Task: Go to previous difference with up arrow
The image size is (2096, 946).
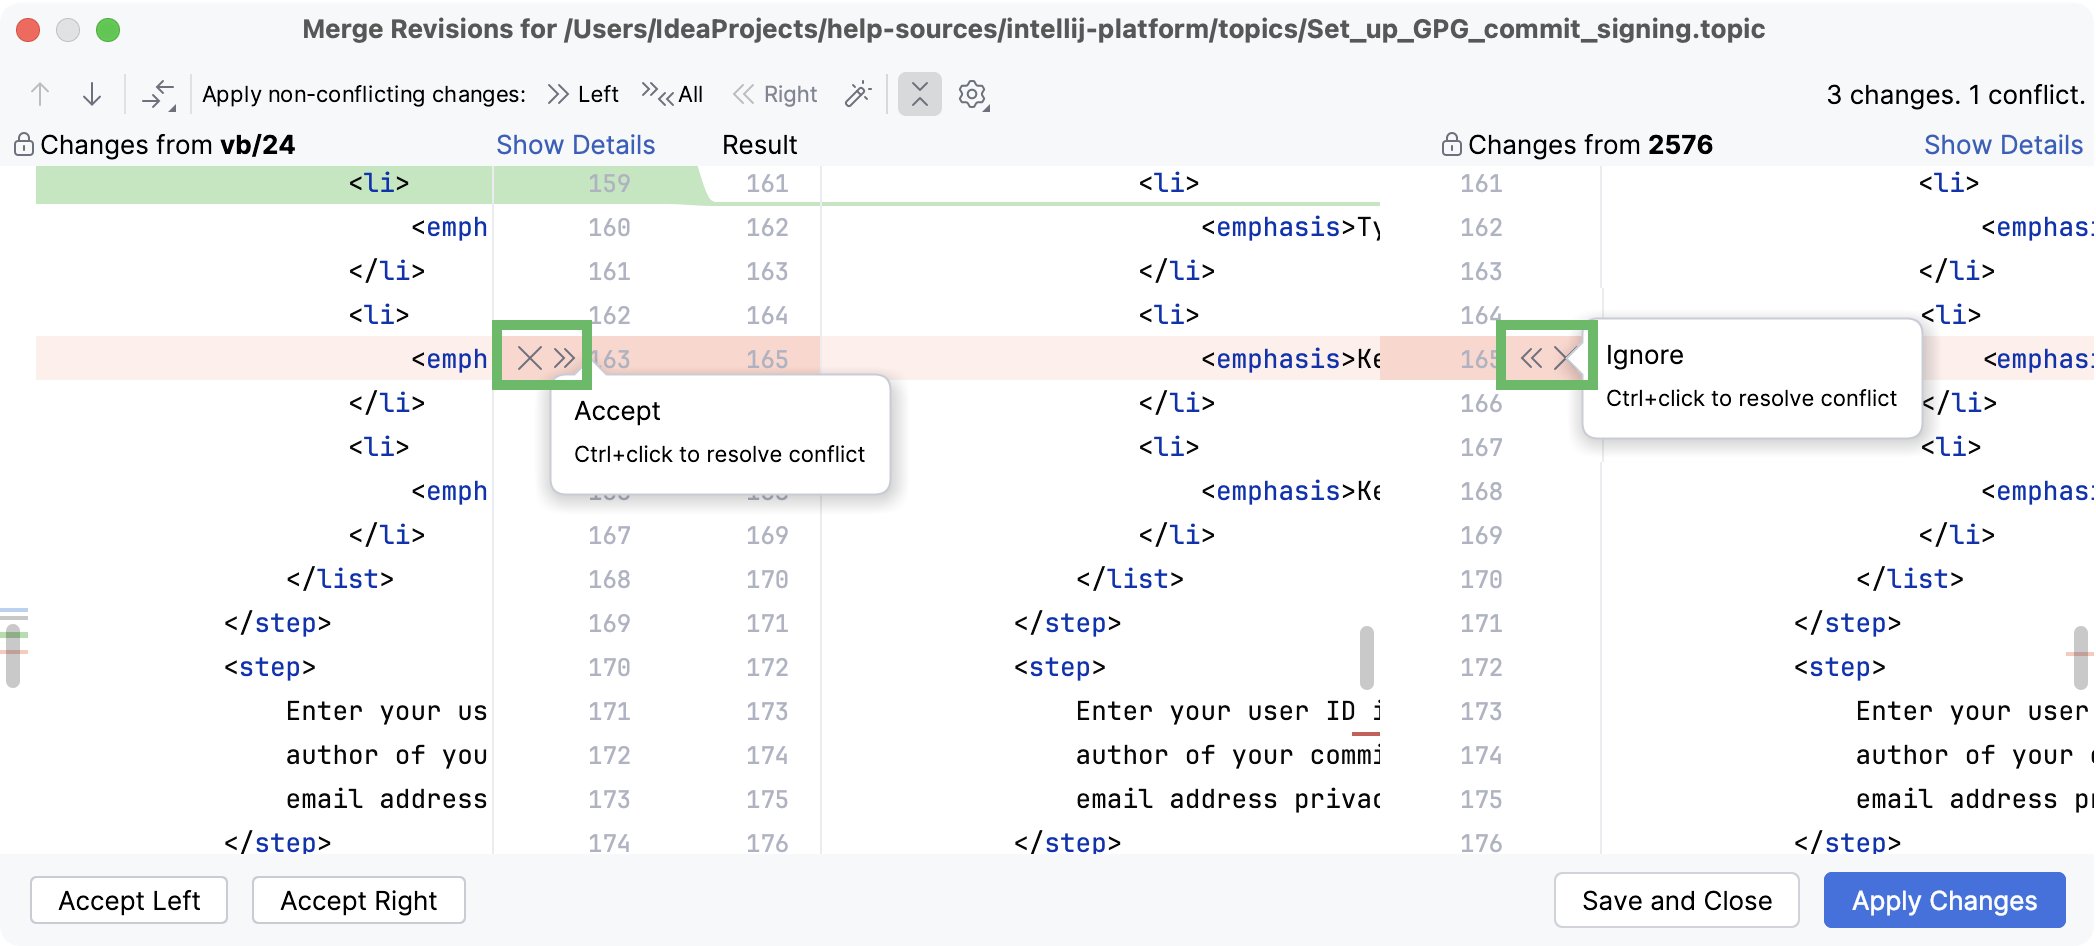Action: point(40,94)
